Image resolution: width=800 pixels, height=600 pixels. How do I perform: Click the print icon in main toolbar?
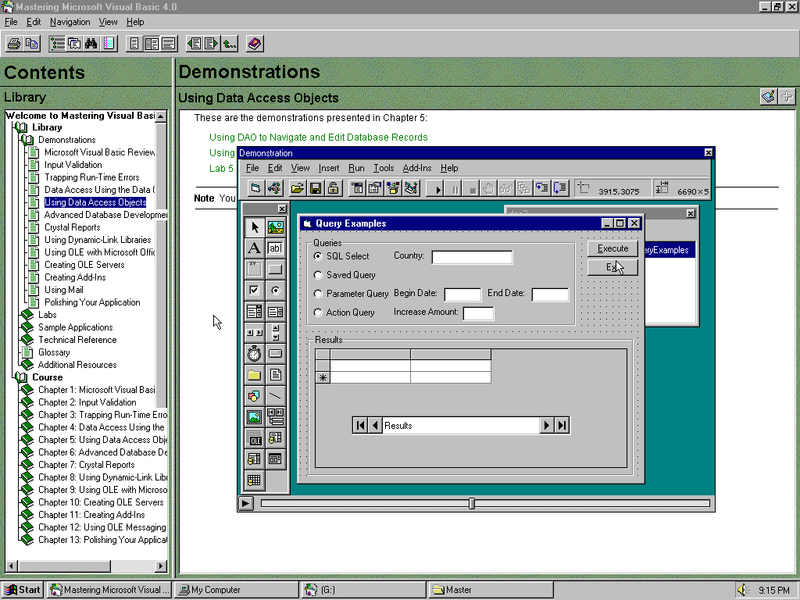point(14,44)
